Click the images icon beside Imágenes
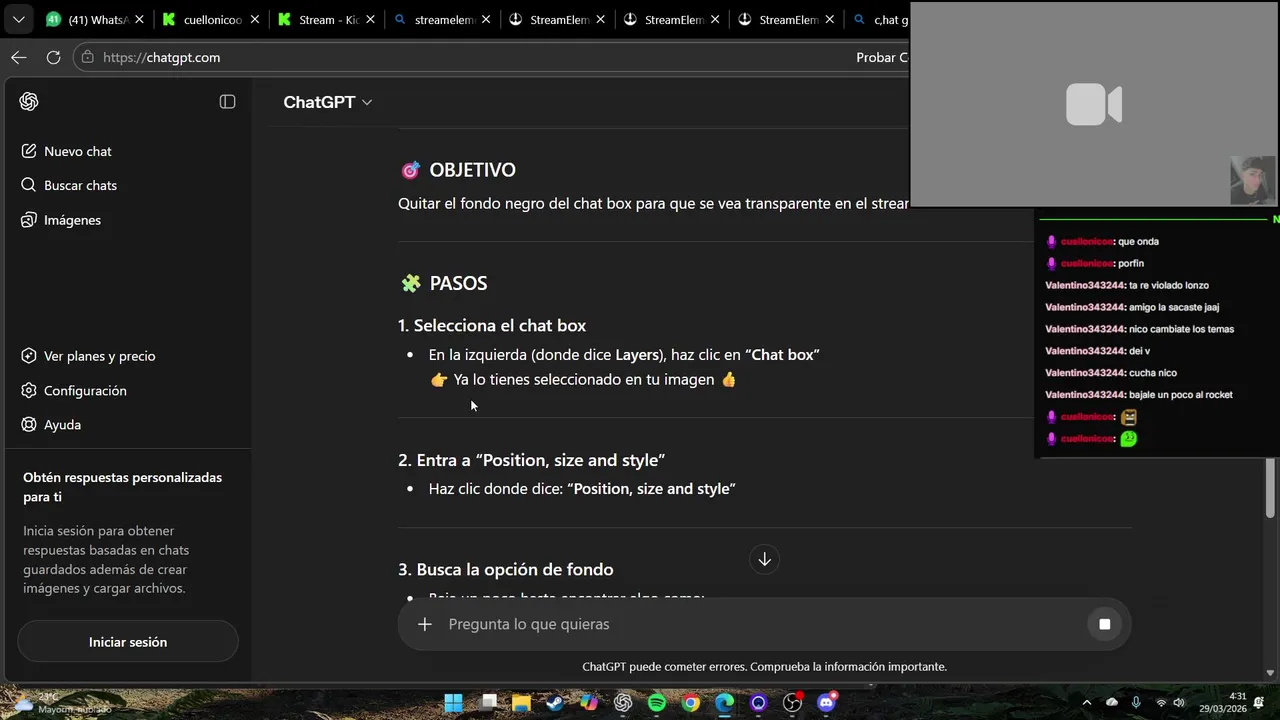This screenshot has height=720, width=1280. (29, 220)
